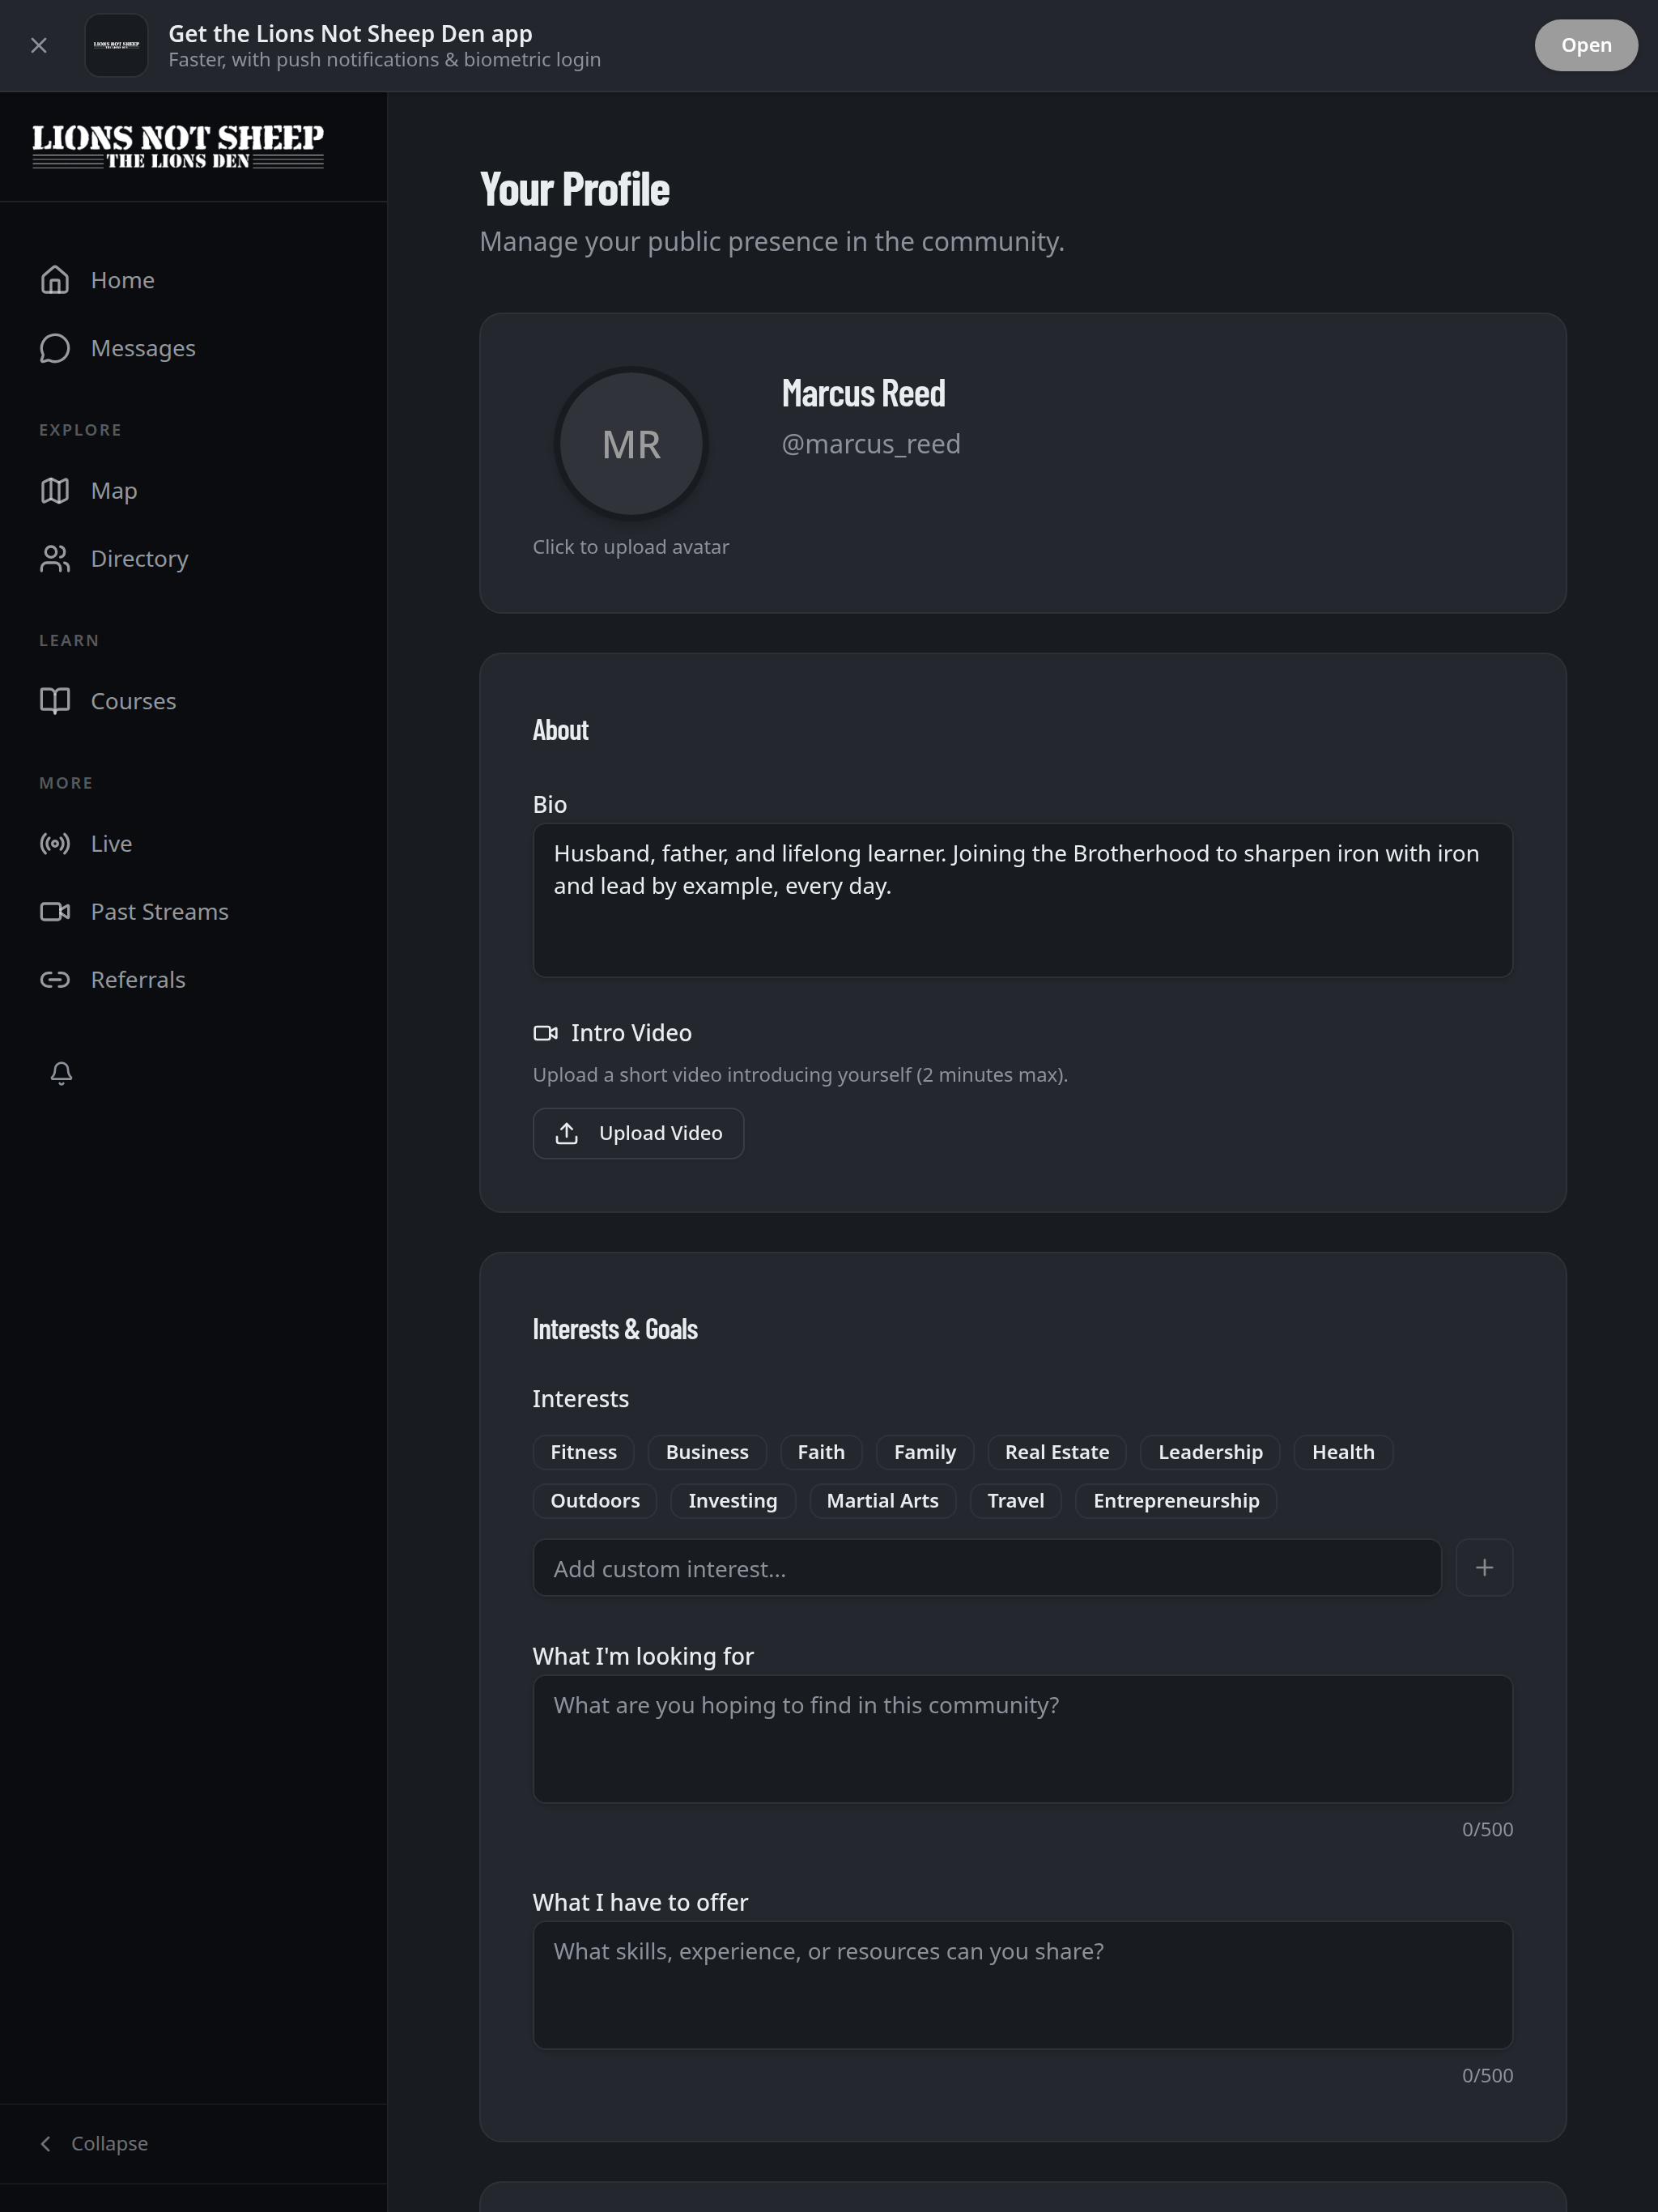This screenshot has width=1658, height=2212.
Task: Click the Past Streams camera icon
Action: coord(55,912)
